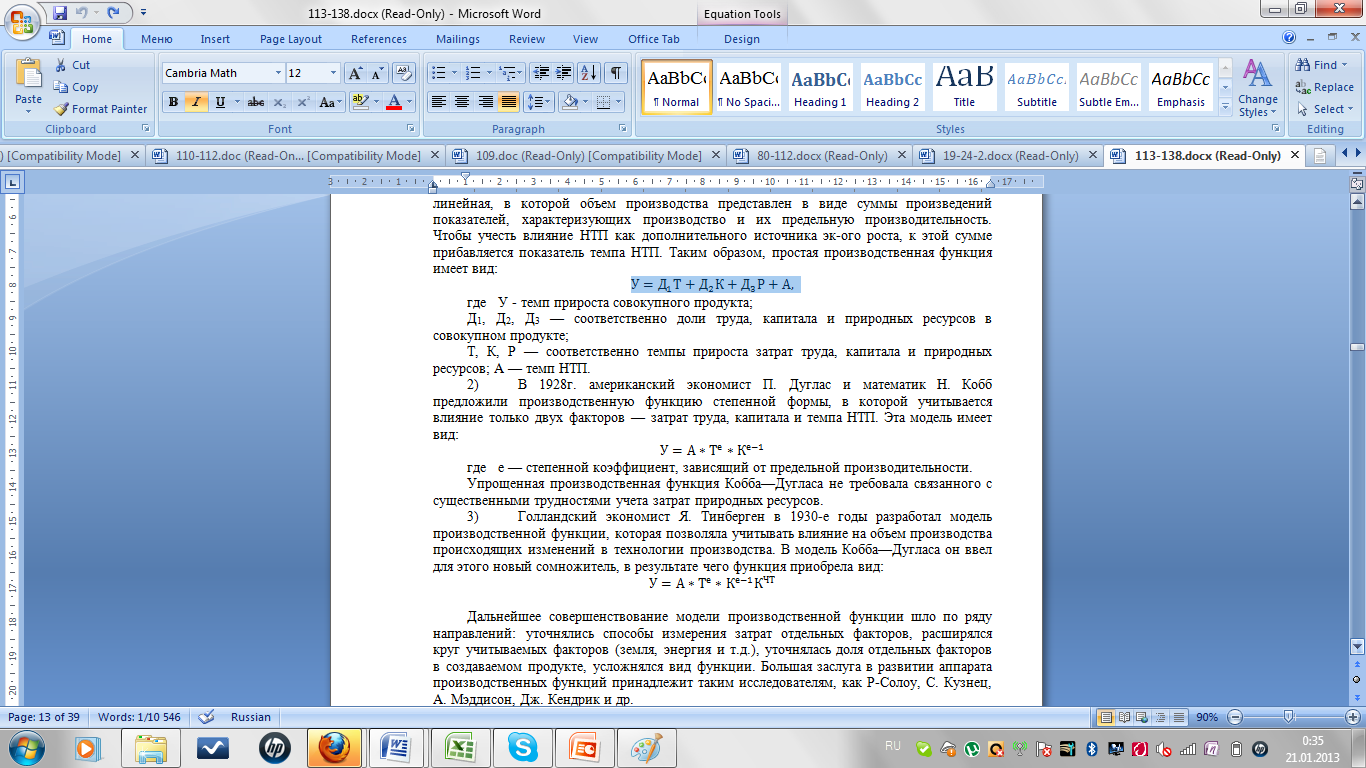Open the Office Button menu
1366x768 pixels.
pos(22,20)
